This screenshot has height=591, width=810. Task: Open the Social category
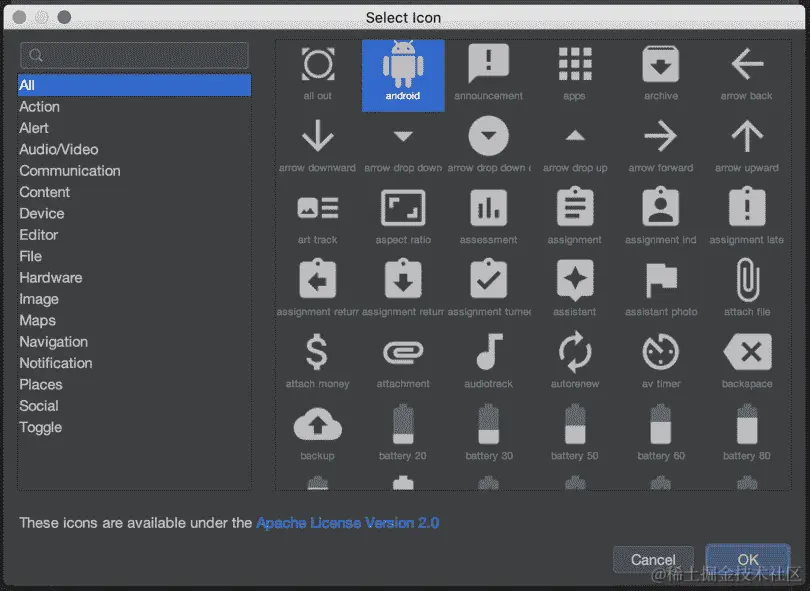[x=134, y=406]
